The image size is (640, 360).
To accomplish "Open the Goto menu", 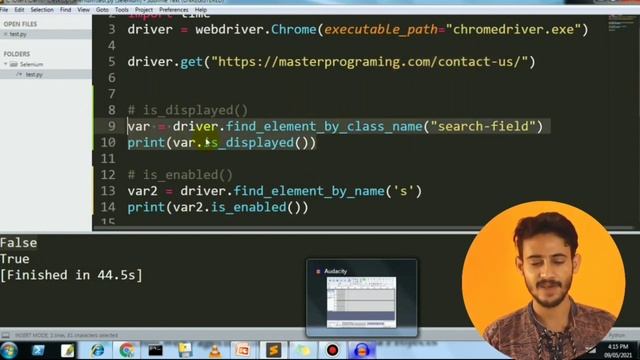I will [102, 9].
